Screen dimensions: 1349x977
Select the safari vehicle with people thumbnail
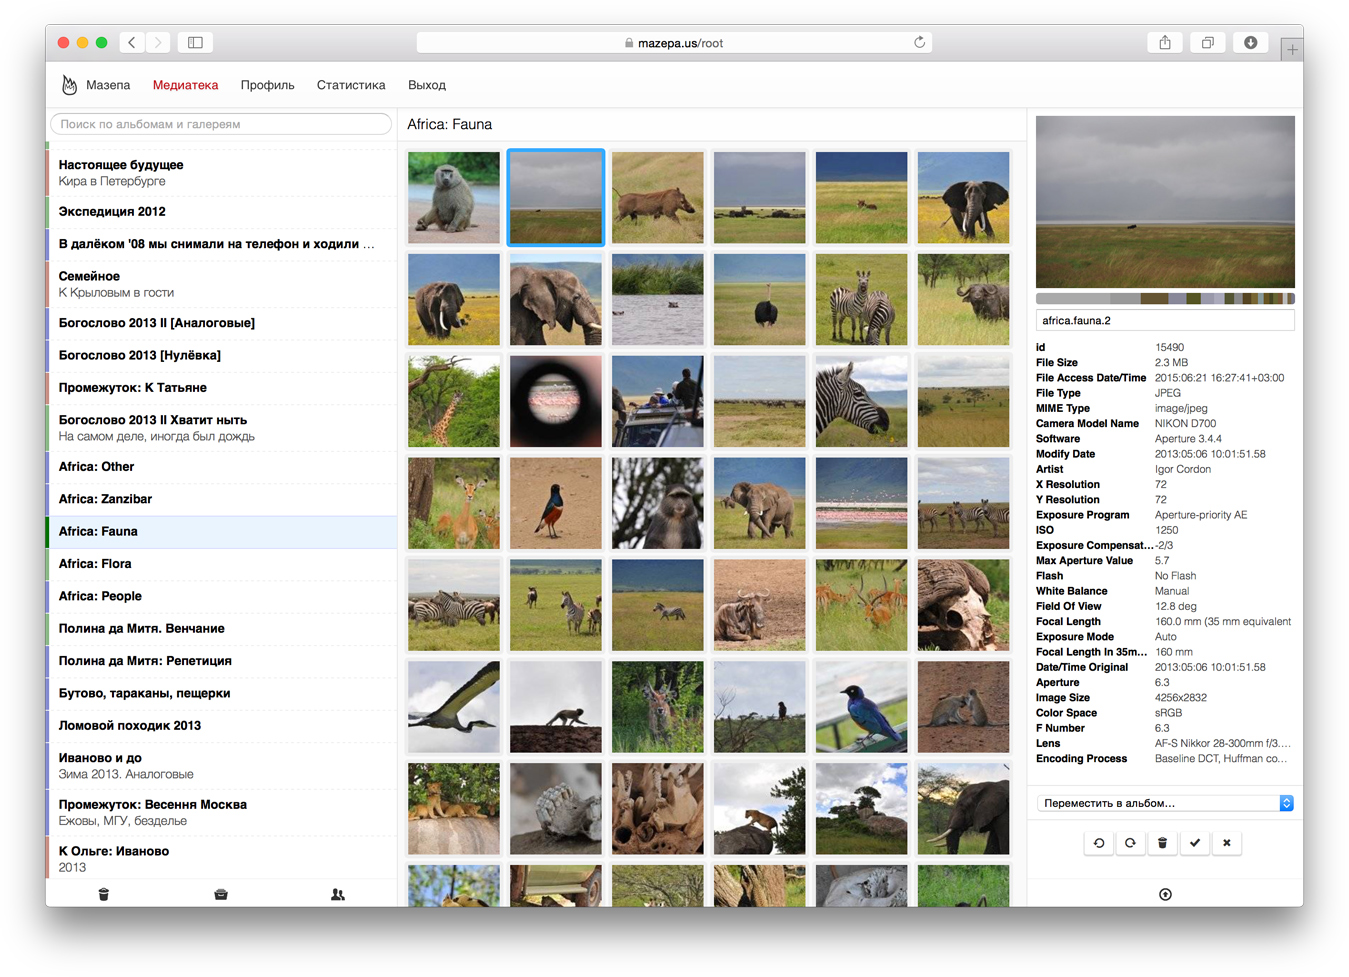point(658,401)
